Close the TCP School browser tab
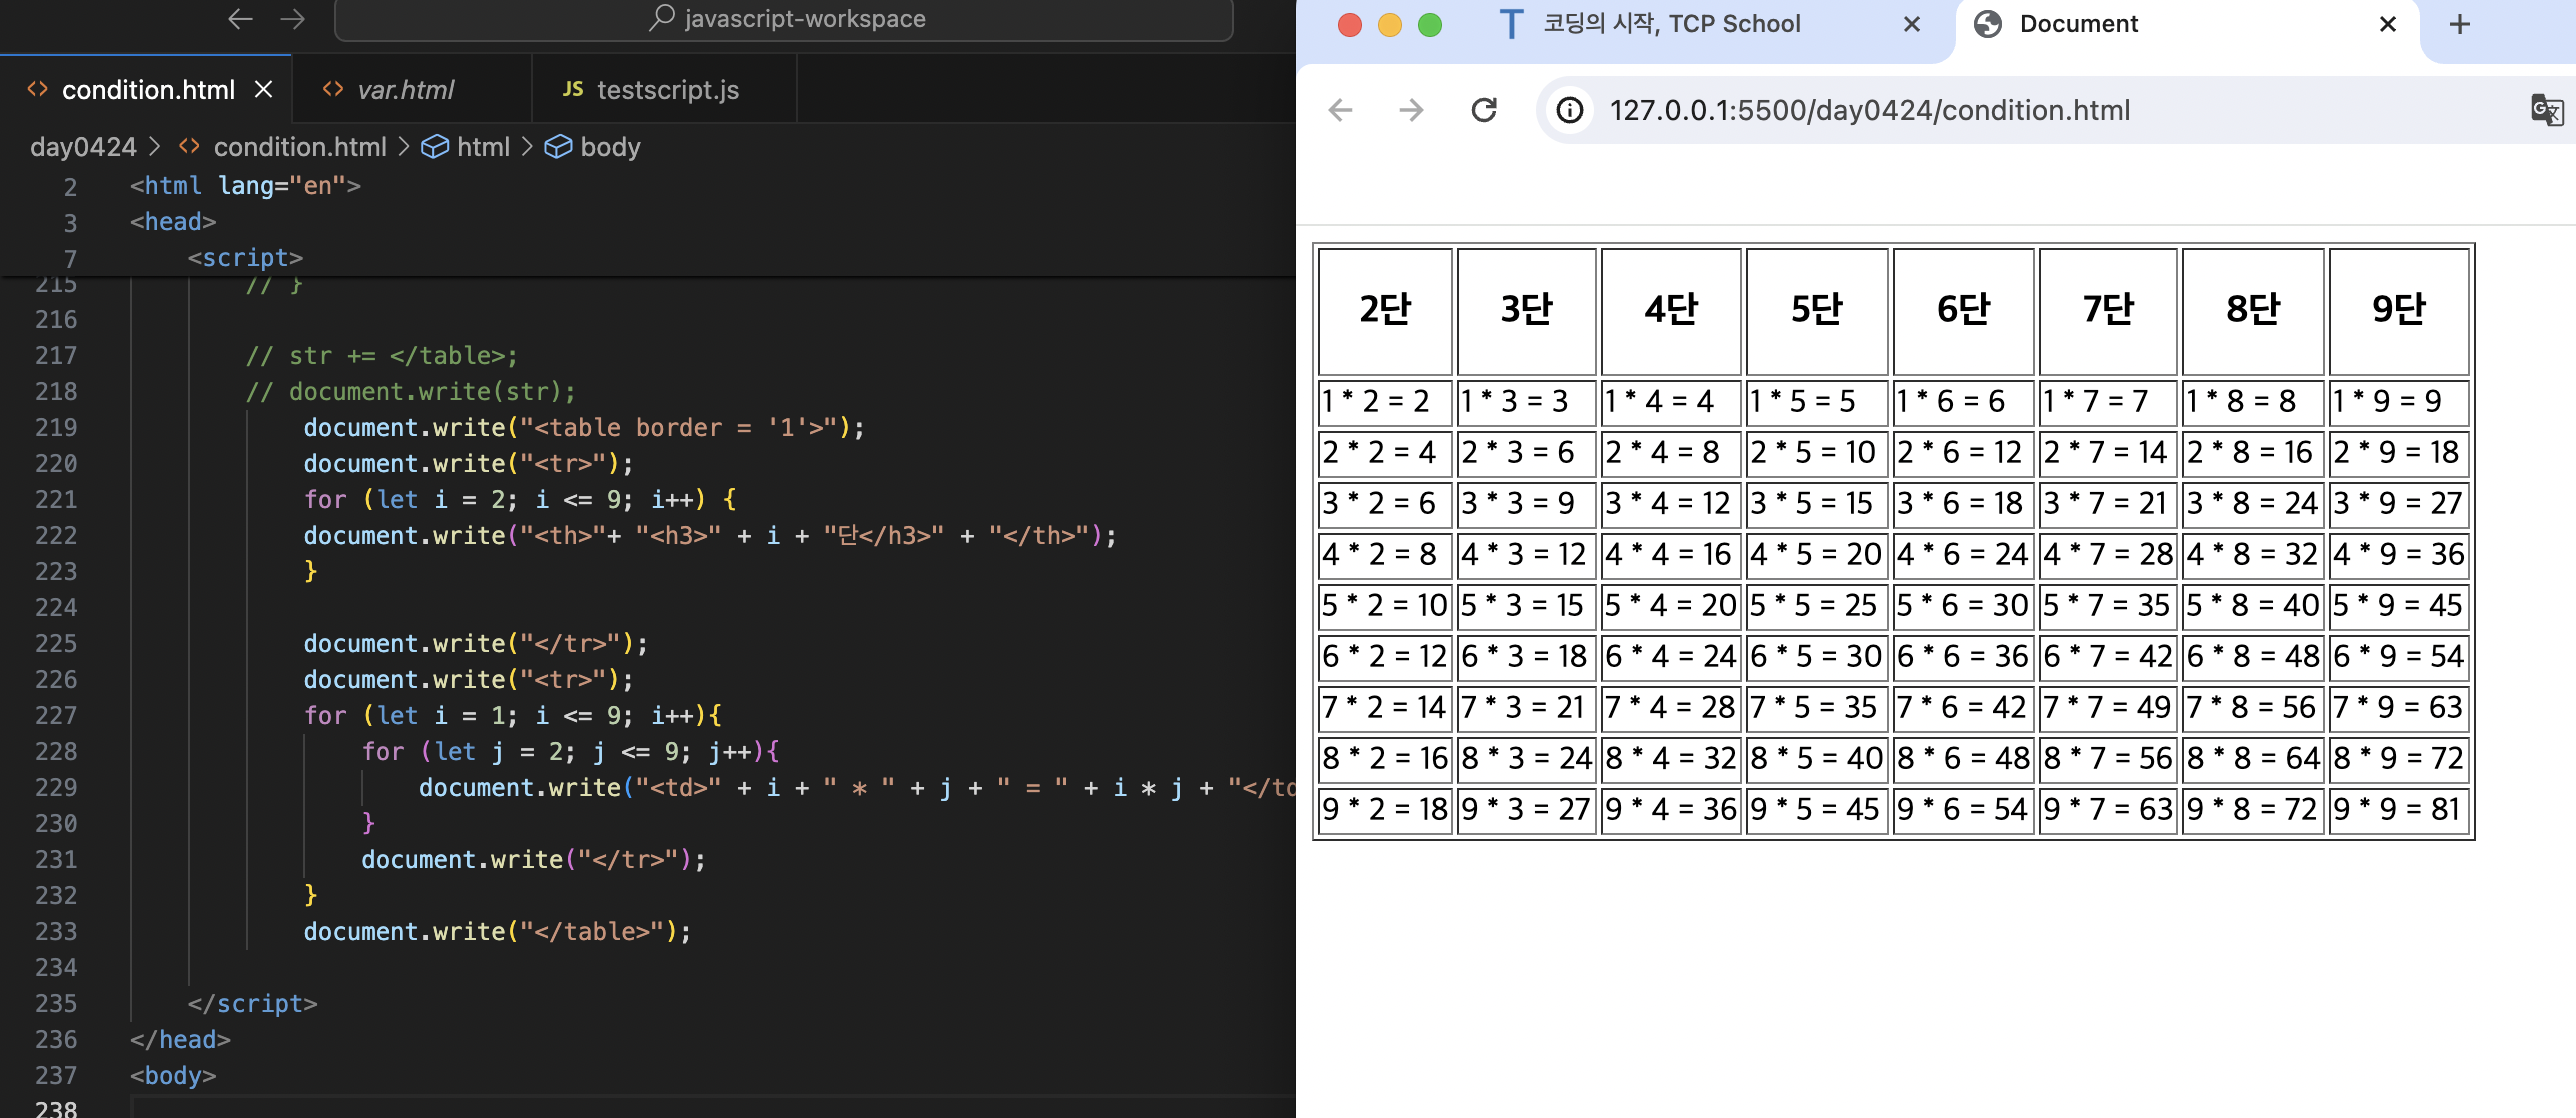This screenshot has height=1118, width=2576. click(x=1911, y=24)
